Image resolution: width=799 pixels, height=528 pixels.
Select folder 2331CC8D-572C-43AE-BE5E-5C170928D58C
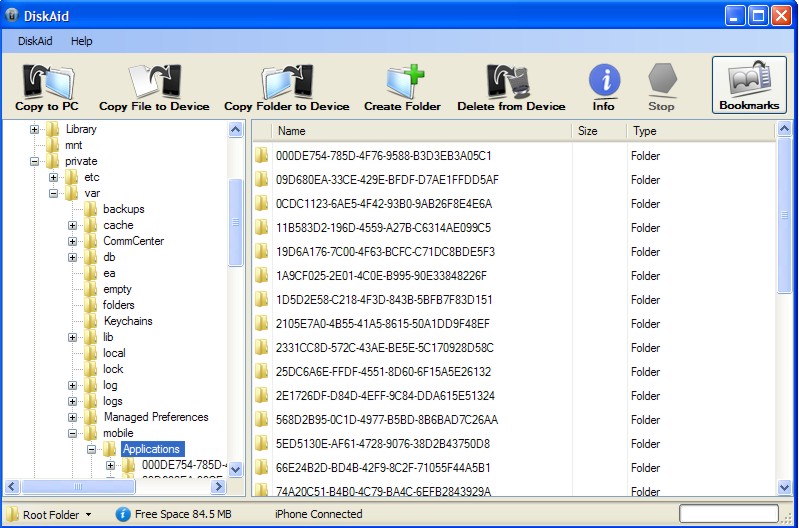(385, 348)
